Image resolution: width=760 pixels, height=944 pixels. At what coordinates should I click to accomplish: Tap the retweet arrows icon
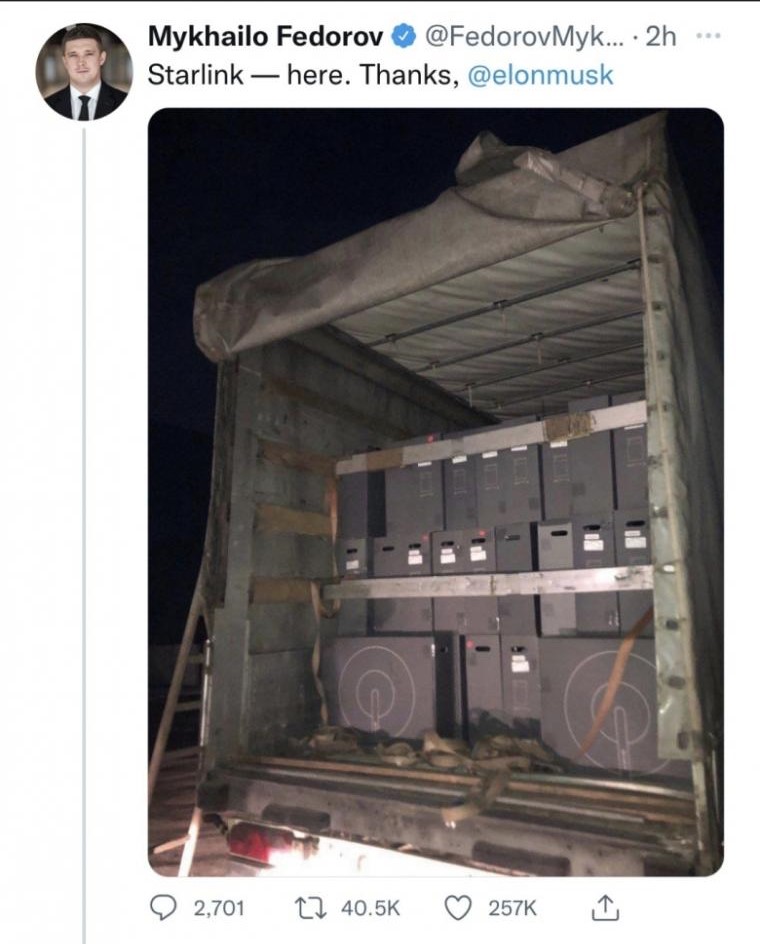tap(310, 907)
